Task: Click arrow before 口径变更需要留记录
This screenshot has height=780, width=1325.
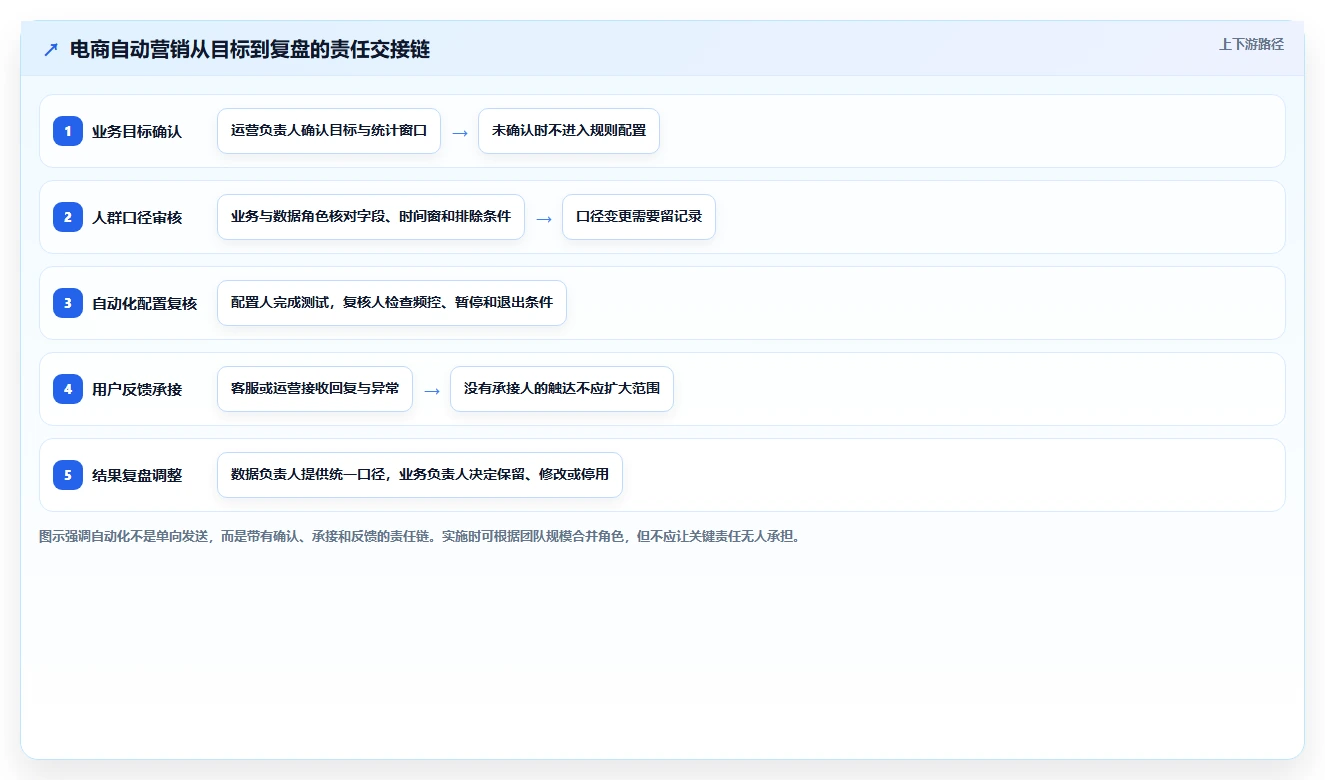Action: point(544,218)
